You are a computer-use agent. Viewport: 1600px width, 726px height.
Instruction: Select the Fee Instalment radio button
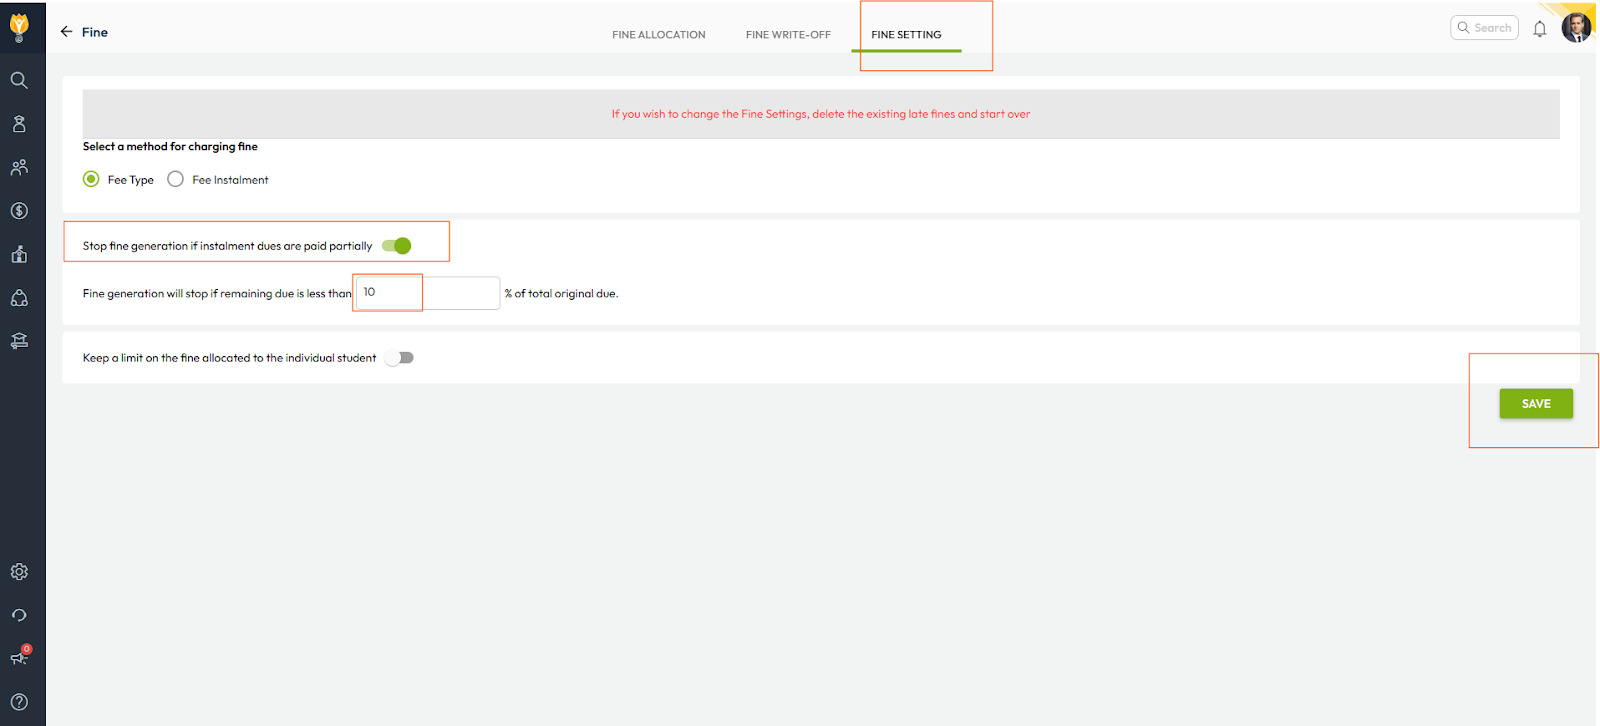[x=176, y=179]
